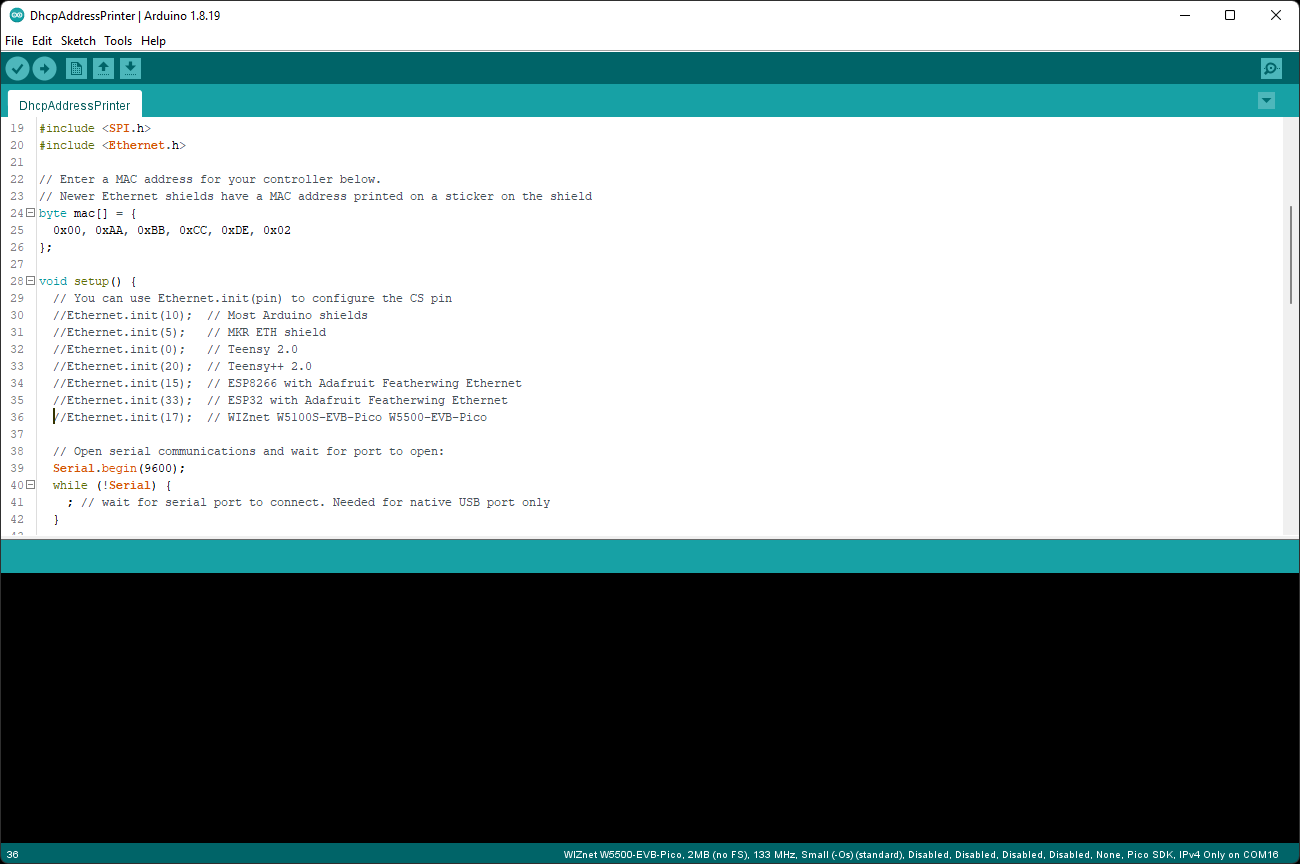Create a new sketch using the New icon
This screenshot has width=1300, height=864.
[x=76, y=68]
